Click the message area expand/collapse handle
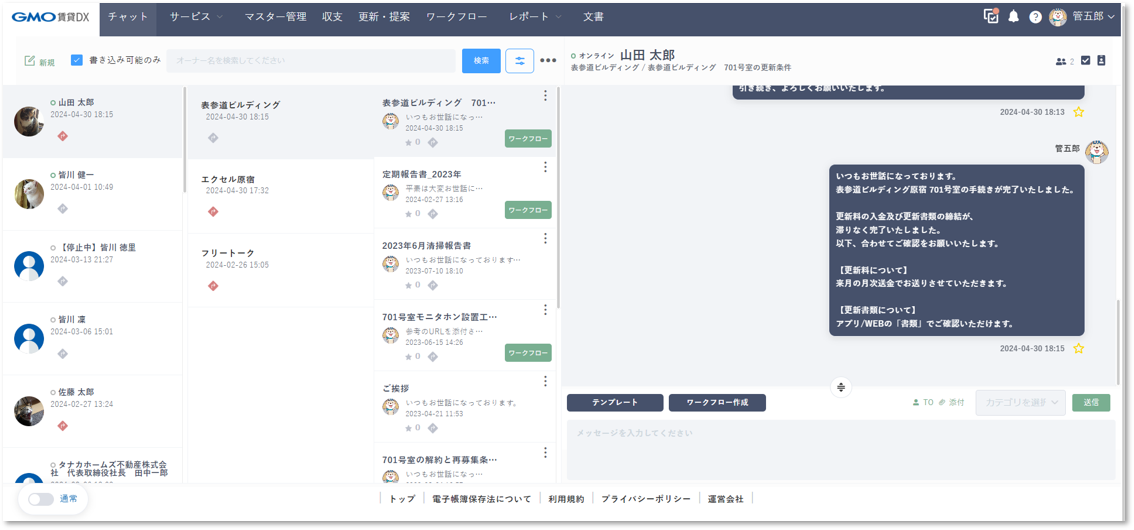This screenshot has height=530, width=1134. click(840, 388)
